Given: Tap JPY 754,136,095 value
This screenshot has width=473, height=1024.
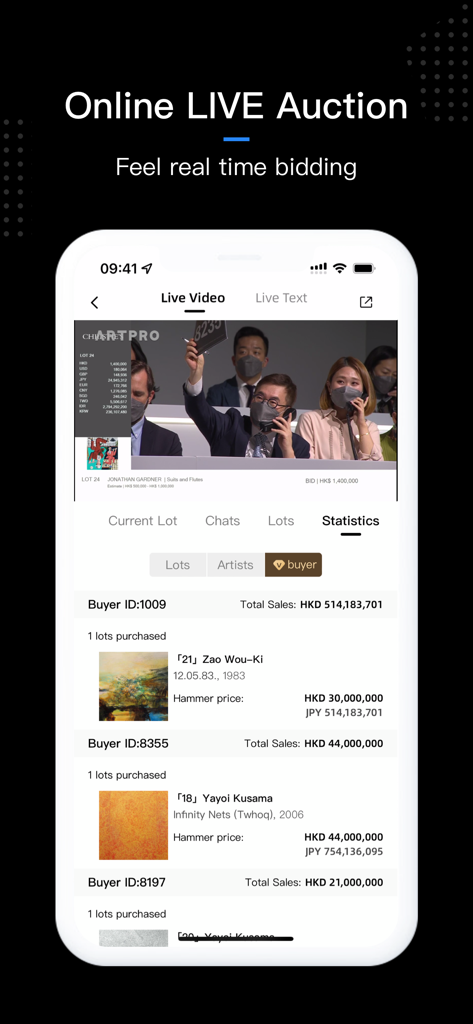Looking at the screenshot, I should [344, 852].
